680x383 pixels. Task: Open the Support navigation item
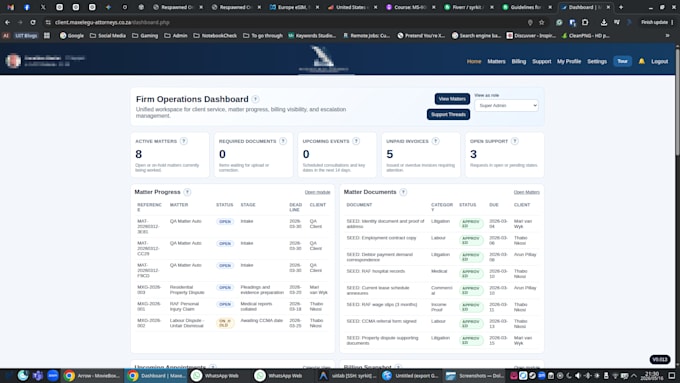(541, 62)
